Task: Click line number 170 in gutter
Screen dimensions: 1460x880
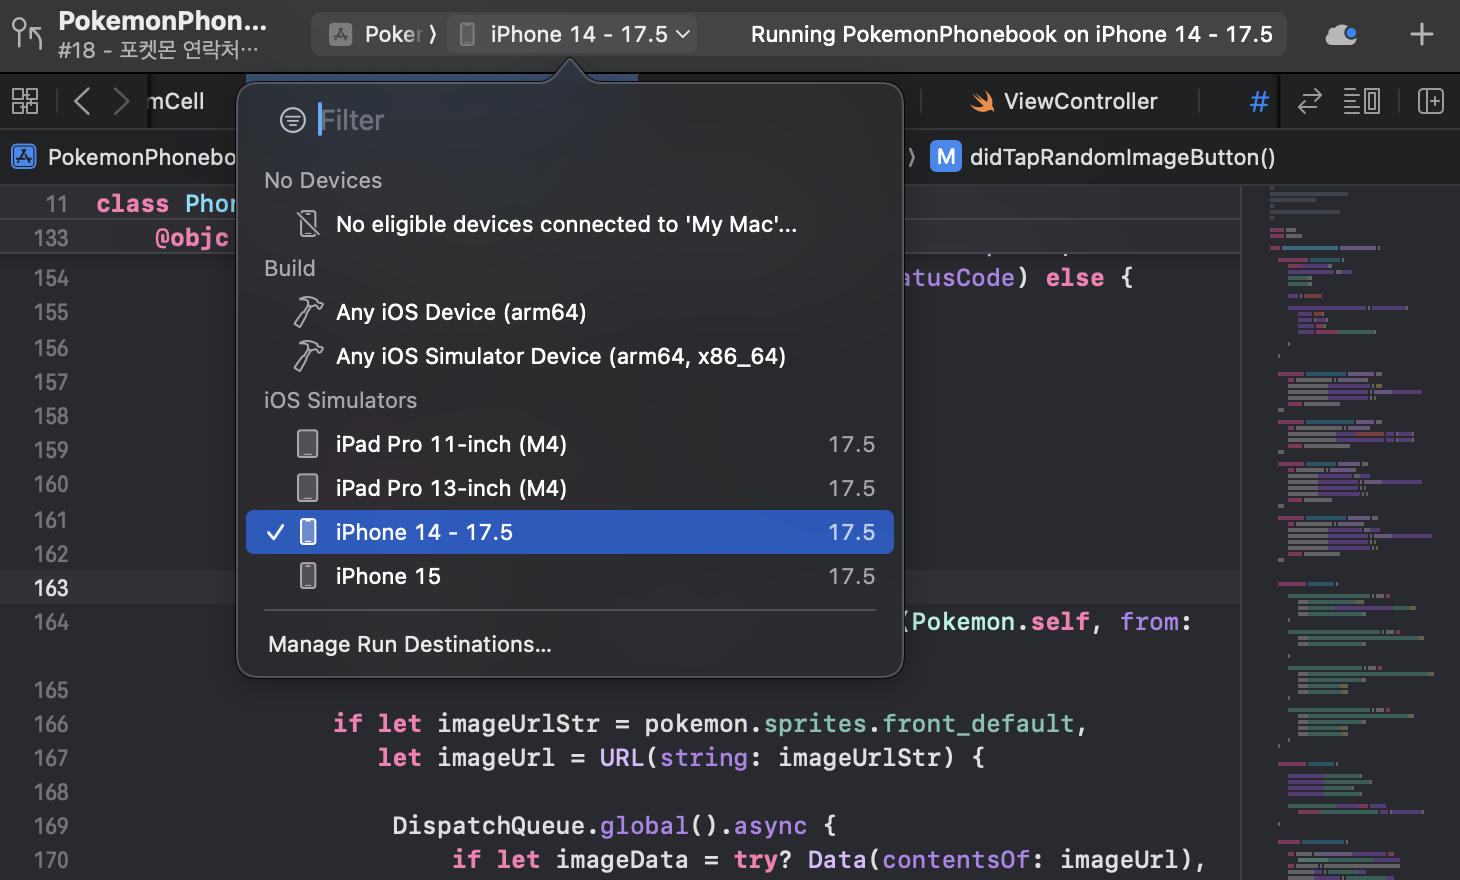Action: pos(51,860)
